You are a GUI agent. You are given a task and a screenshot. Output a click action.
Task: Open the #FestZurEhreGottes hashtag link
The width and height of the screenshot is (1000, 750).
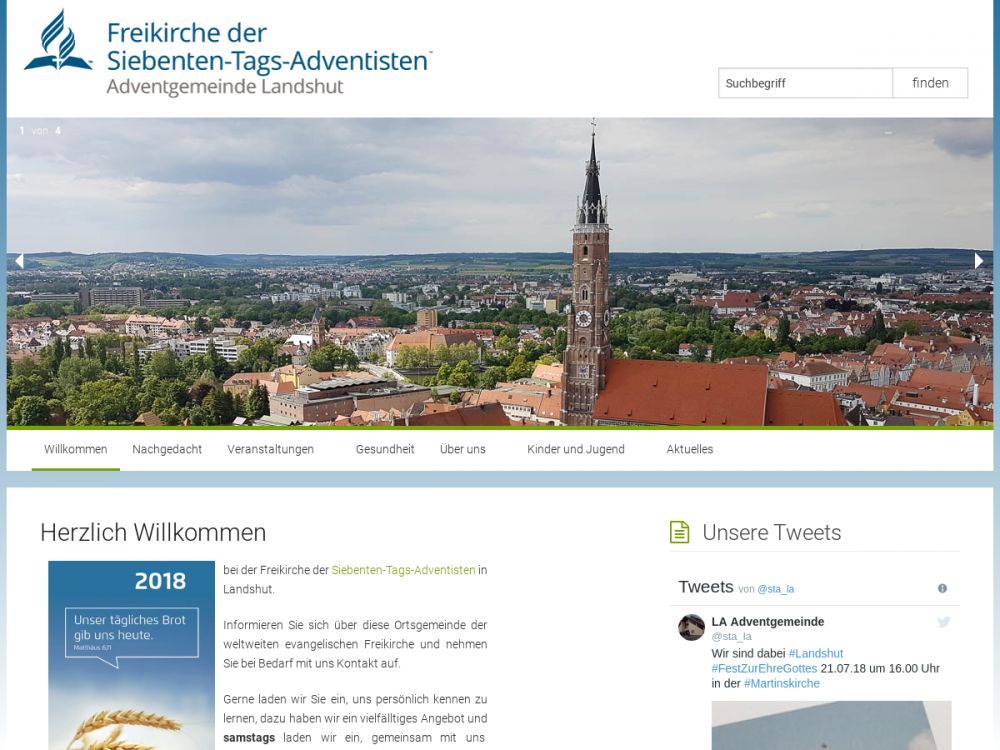point(764,668)
